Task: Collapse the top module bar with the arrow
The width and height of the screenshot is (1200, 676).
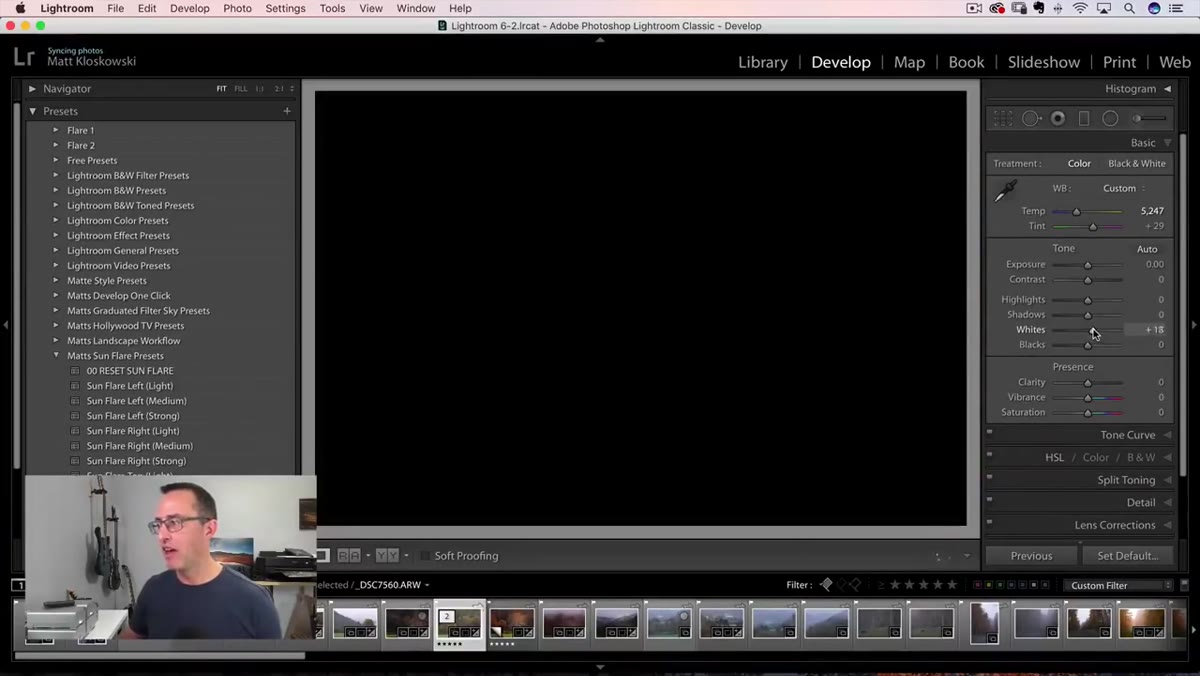Action: (600, 40)
